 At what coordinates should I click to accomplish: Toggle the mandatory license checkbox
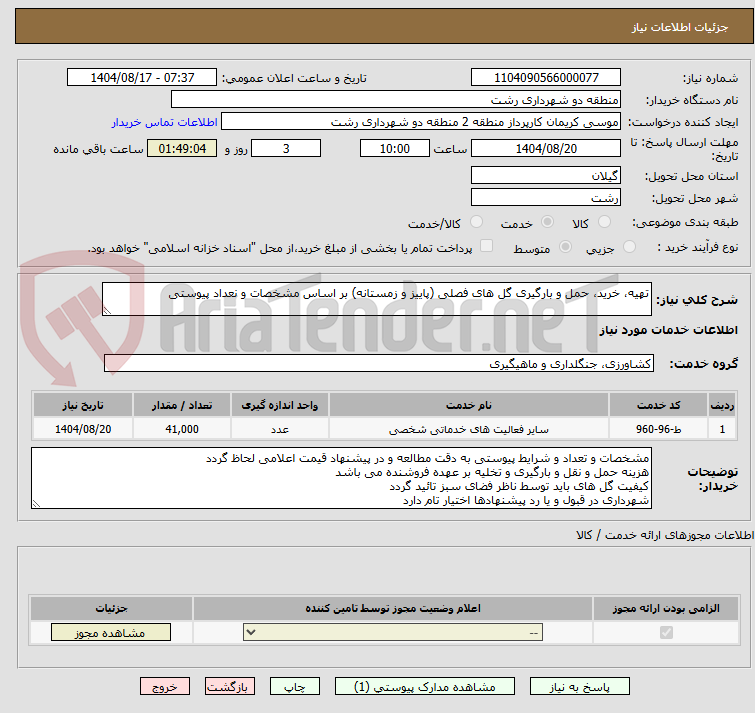(666, 632)
